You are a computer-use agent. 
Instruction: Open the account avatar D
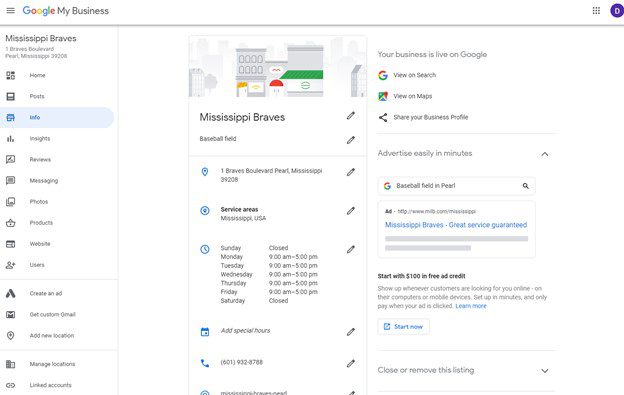click(x=617, y=11)
